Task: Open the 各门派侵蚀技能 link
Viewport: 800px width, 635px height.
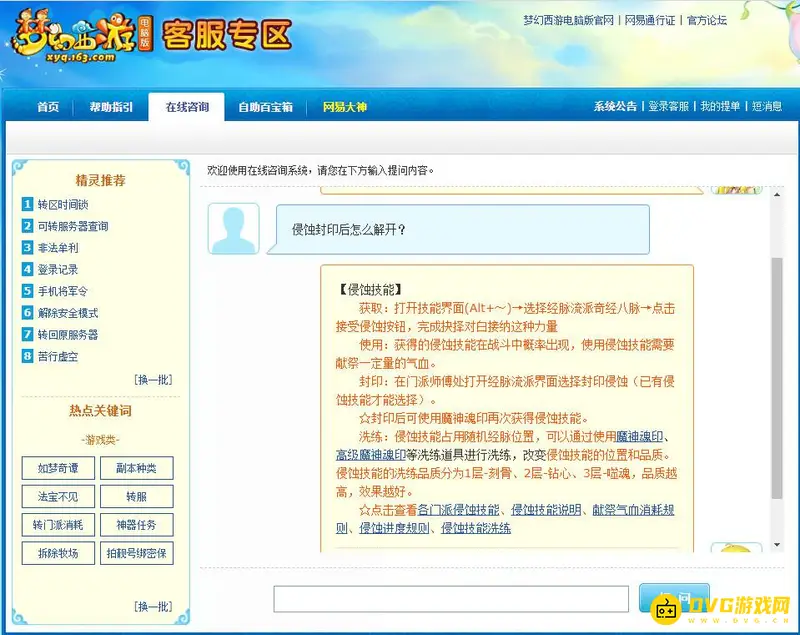Action: [x=458, y=510]
